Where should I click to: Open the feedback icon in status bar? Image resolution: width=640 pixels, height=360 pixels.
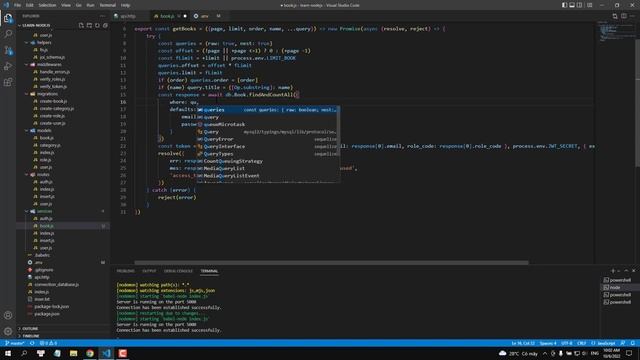623,343
